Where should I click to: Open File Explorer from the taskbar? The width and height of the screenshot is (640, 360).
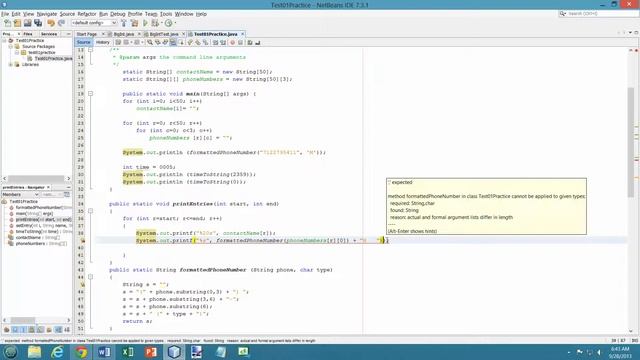pos(34,352)
